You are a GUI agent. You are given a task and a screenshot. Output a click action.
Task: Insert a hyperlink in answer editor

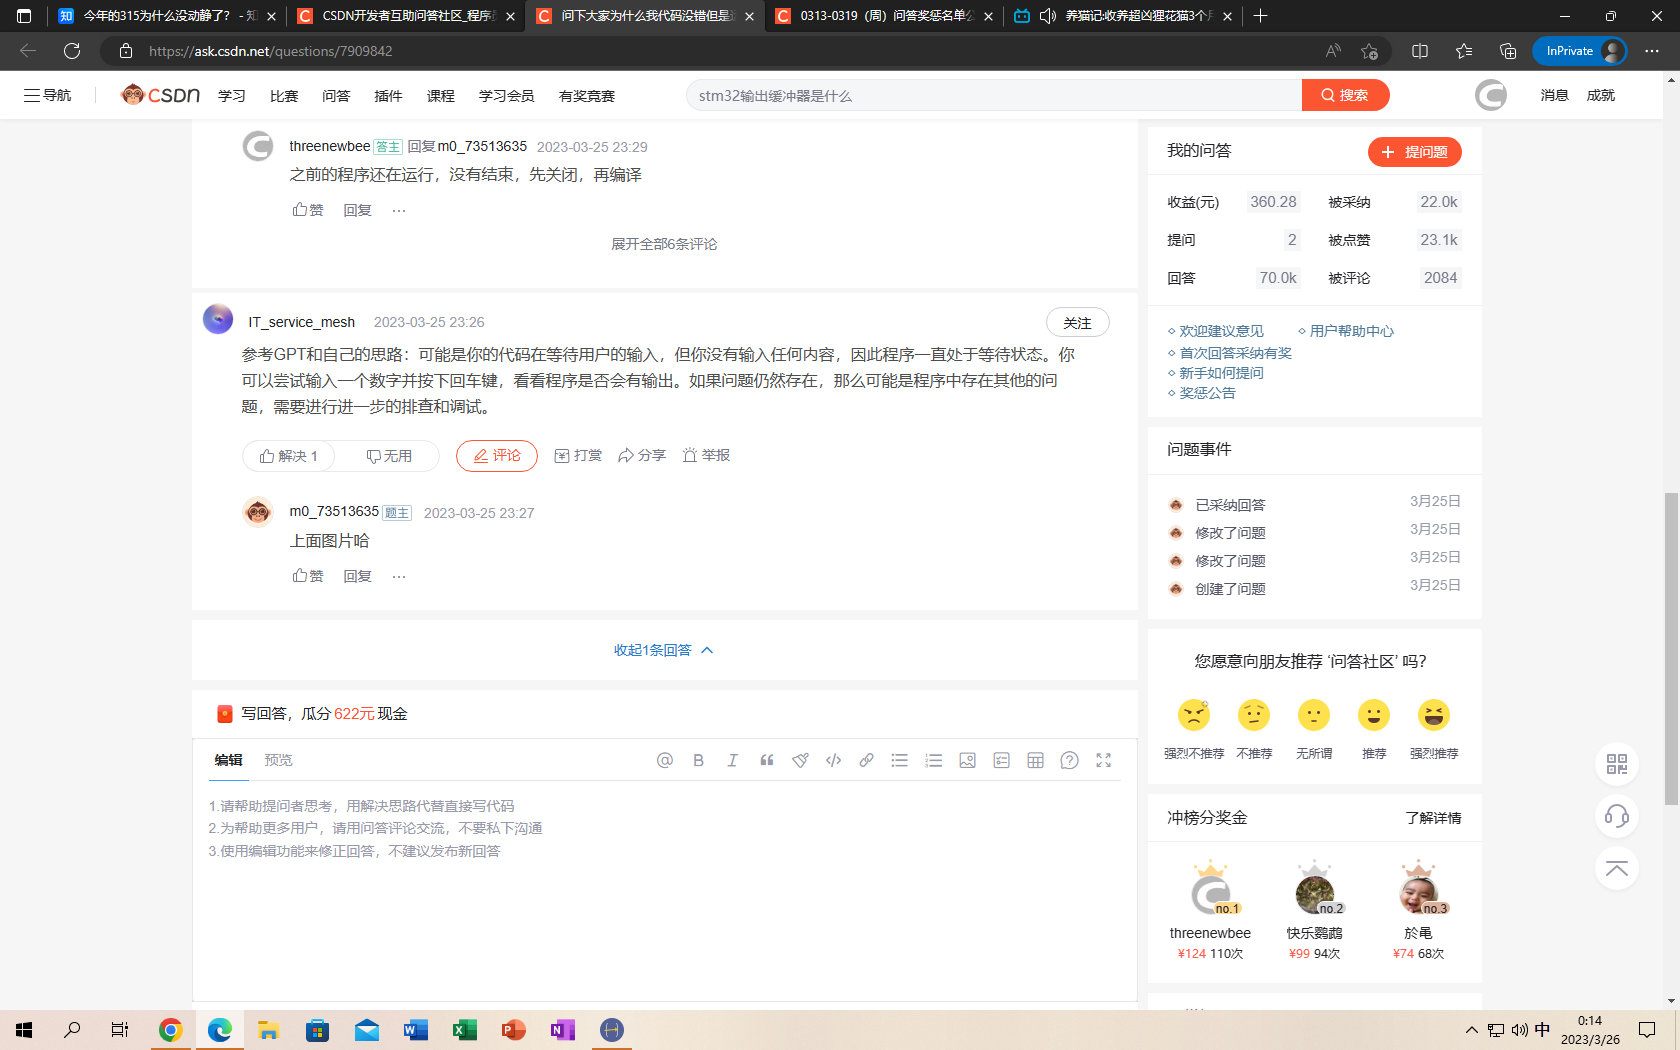point(867,760)
